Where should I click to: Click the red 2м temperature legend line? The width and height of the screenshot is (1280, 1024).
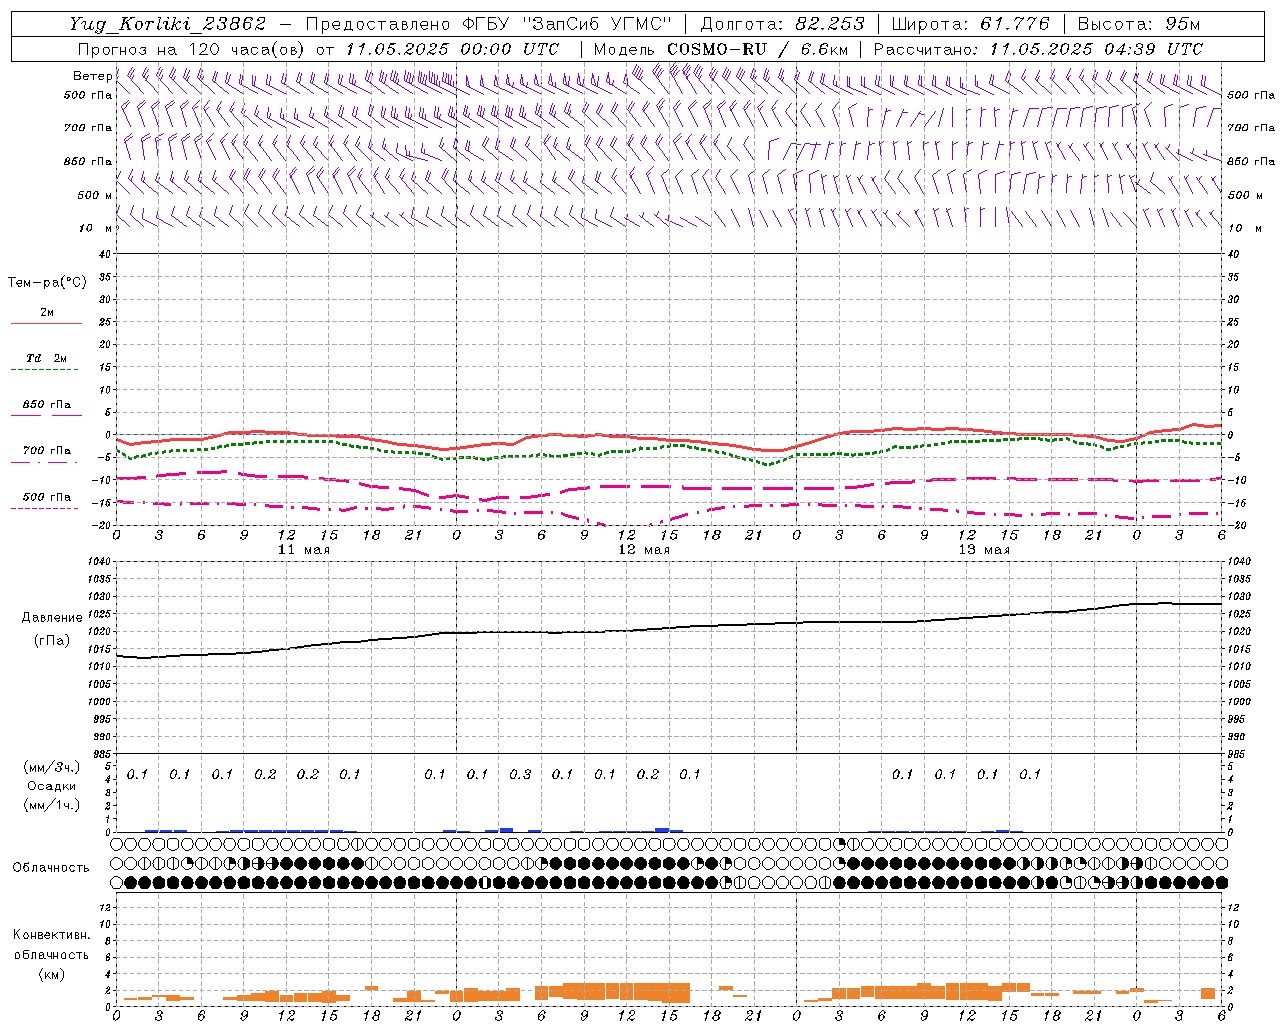(46, 323)
